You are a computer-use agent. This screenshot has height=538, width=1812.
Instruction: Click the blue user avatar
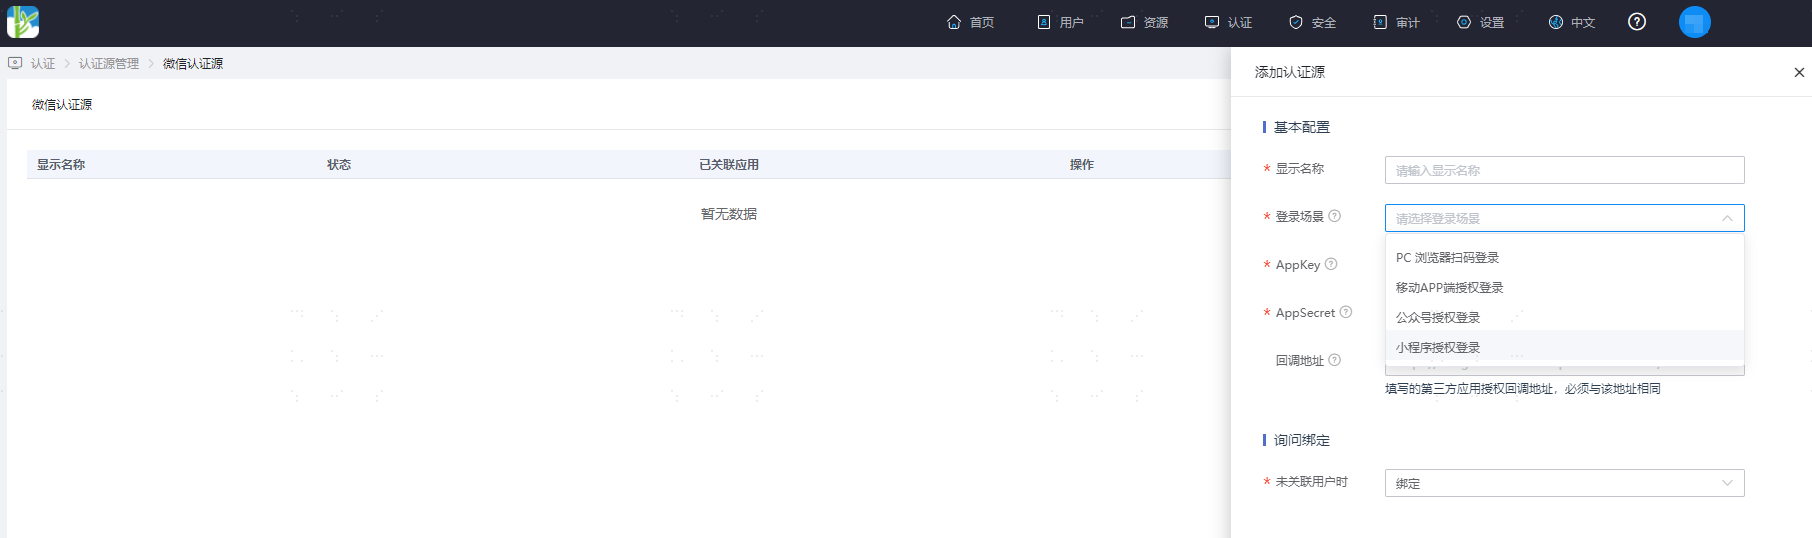pyautogui.click(x=1695, y=22)
